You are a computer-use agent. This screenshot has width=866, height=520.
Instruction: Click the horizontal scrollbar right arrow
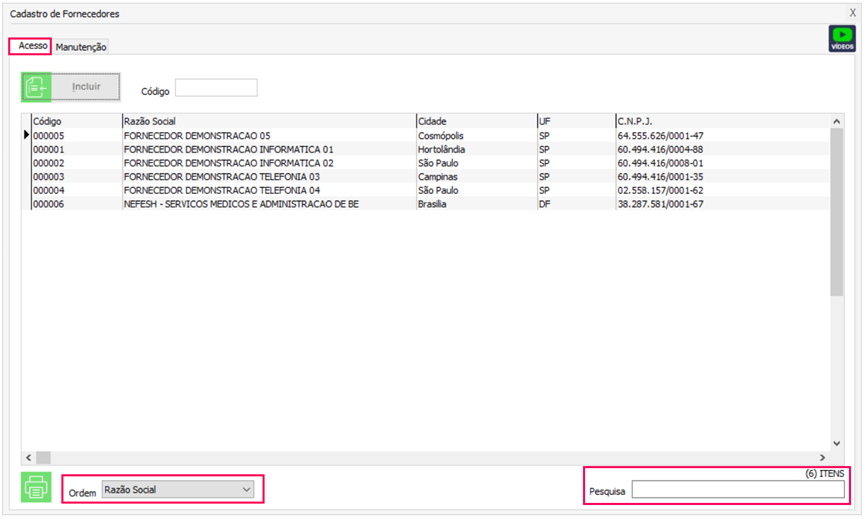[x=823, y=457]
